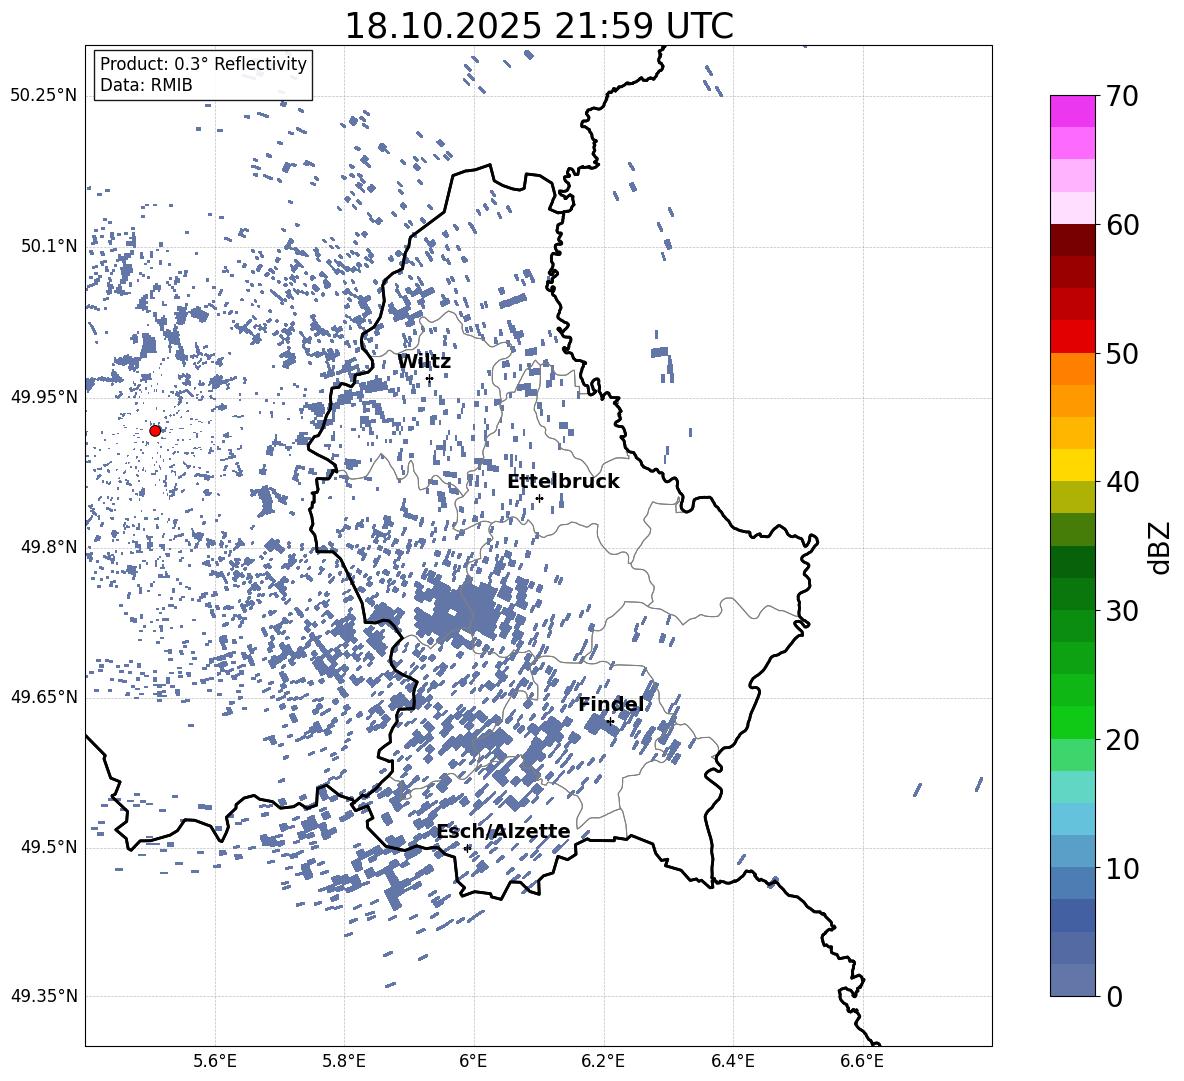Click the Ettelbruck station cross marker
The image size is (1184, 1081).
pos(539,498)
